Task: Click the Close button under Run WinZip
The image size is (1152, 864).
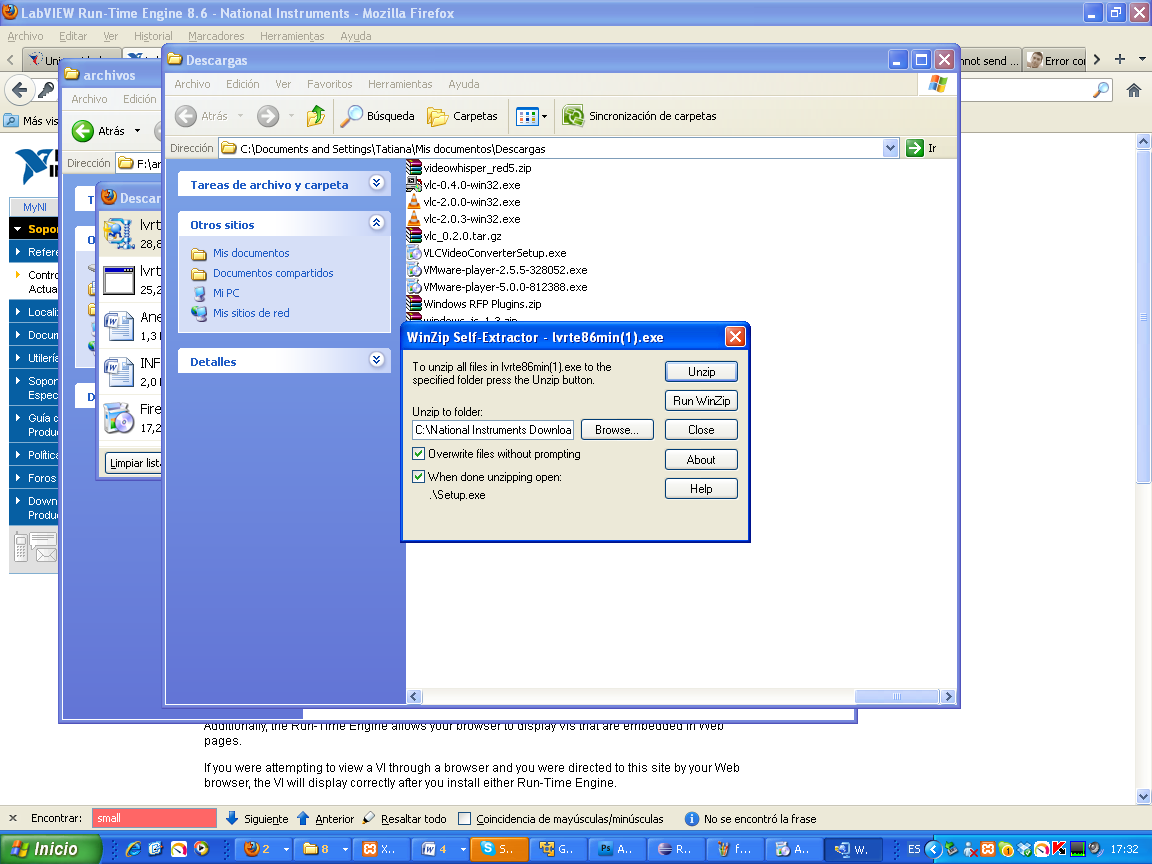Action: [x=701, y=430]
